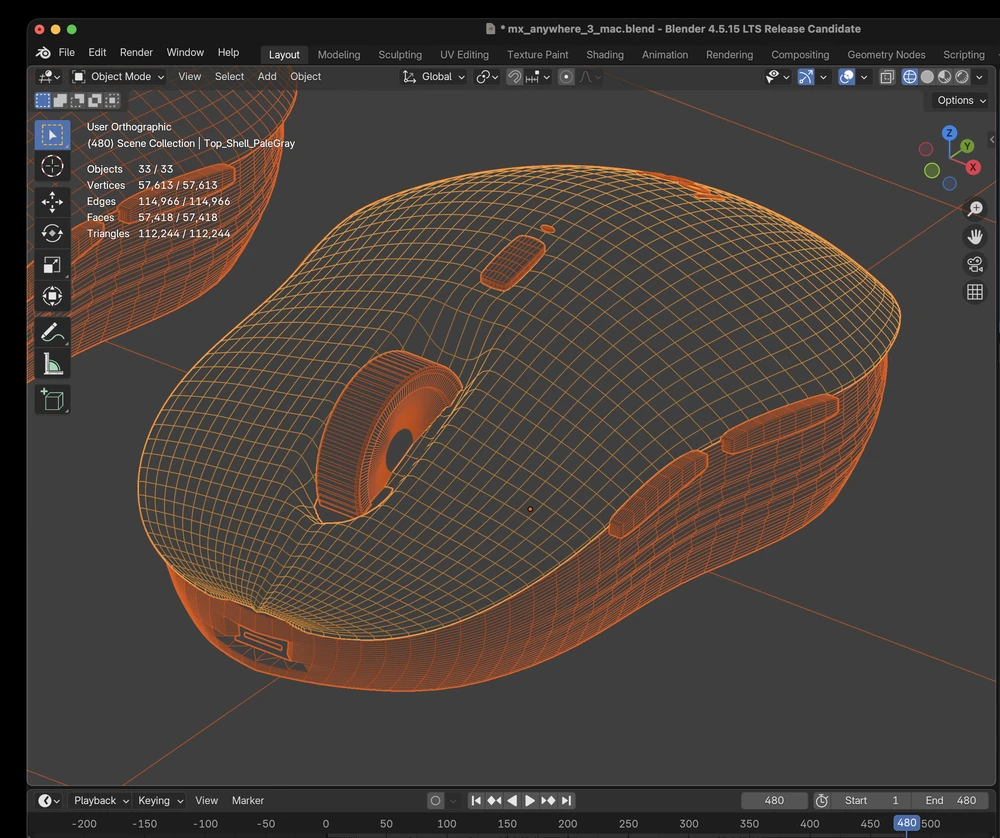Open Global transform orientation dropdown

434,77
